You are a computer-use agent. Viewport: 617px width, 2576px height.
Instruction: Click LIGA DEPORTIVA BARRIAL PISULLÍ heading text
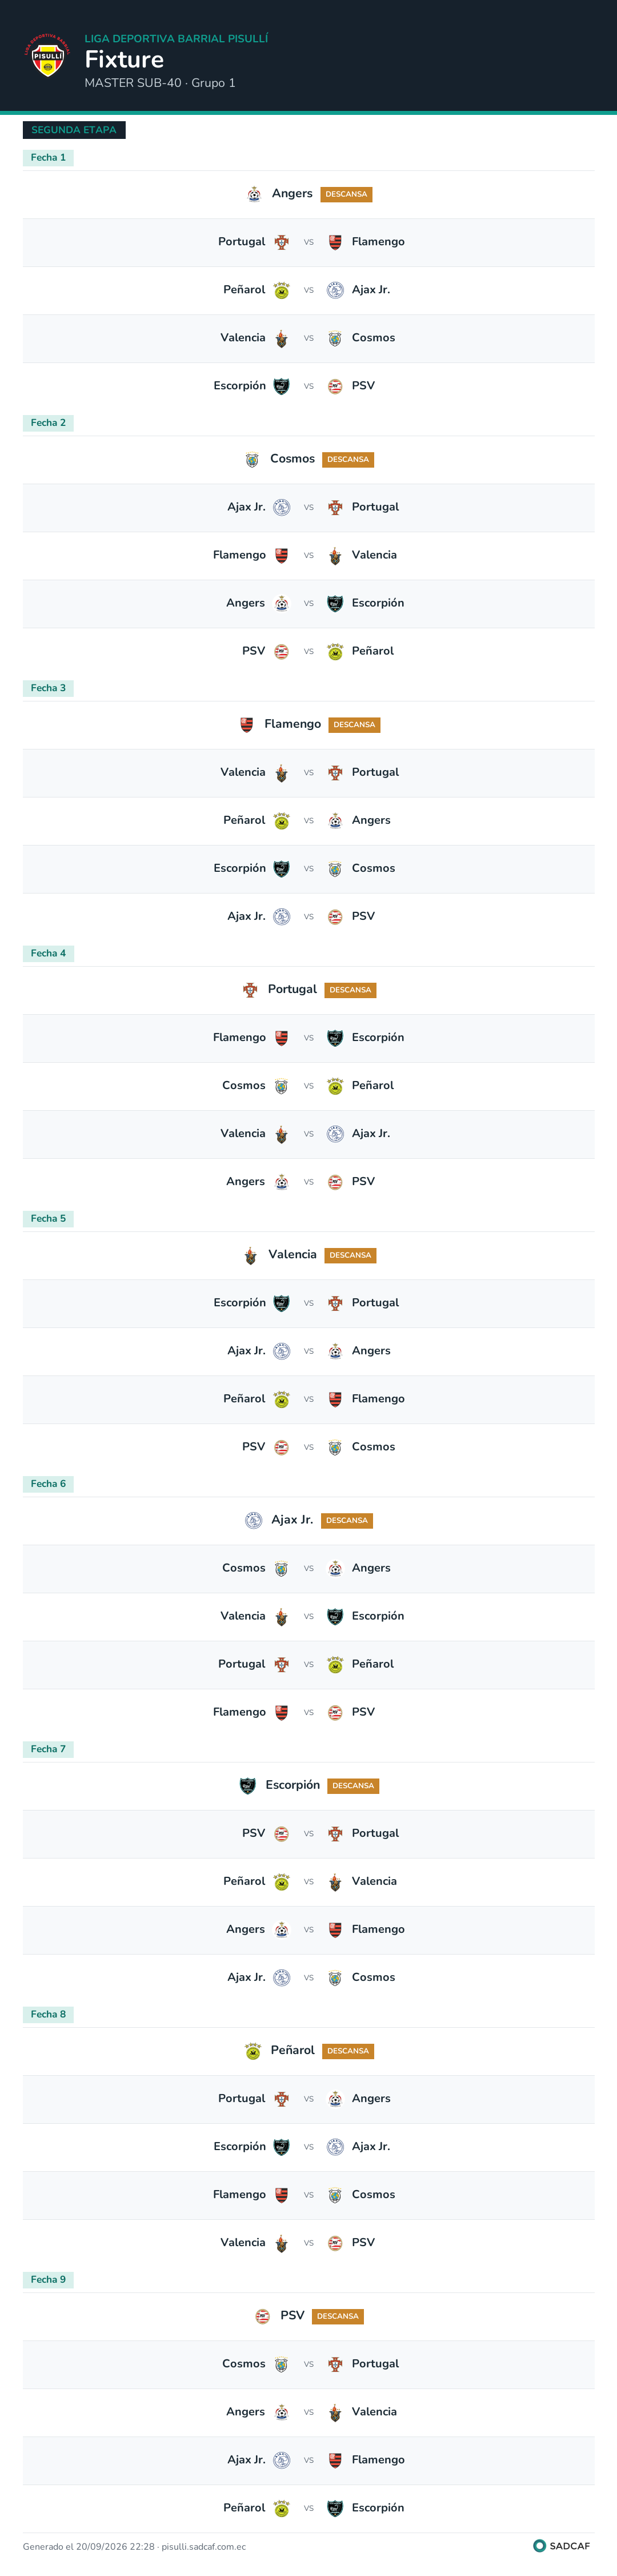(x=176, y=38)
